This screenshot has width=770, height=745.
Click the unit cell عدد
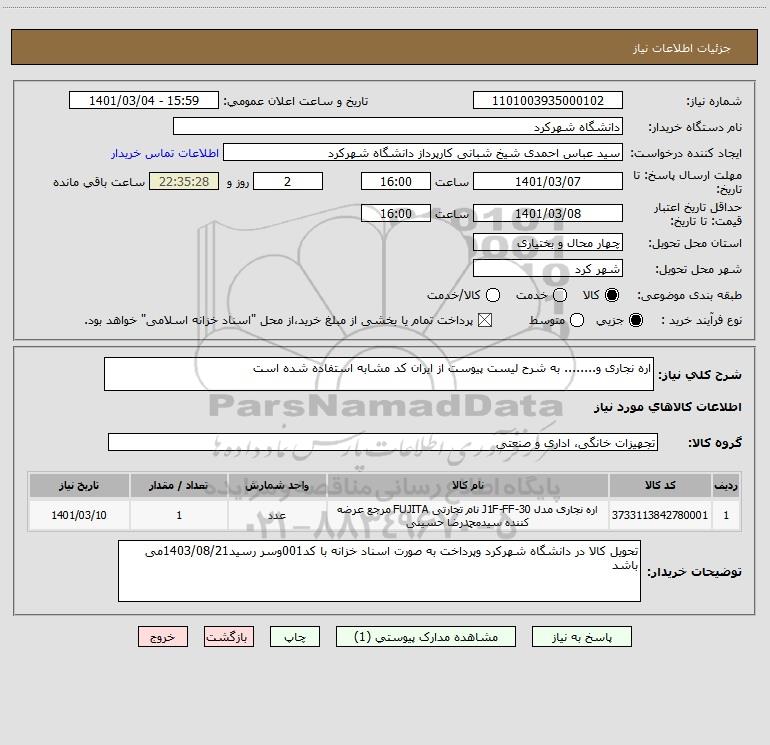coord(277,515)
